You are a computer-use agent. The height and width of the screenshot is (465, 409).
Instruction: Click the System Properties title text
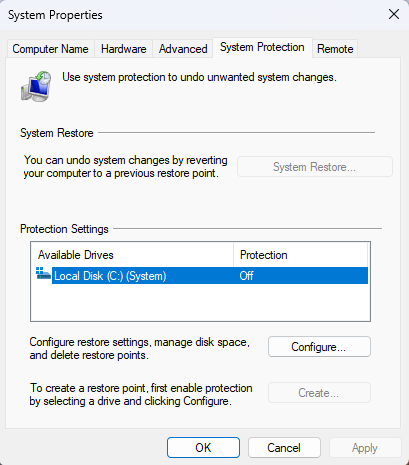(55, 15)
